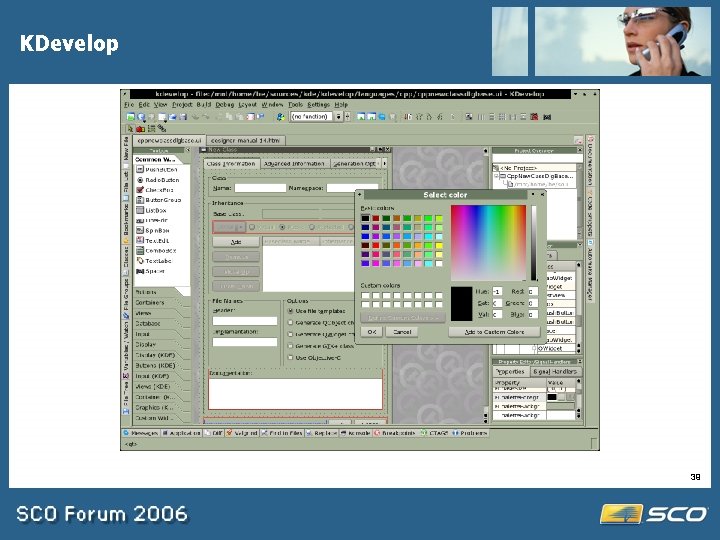Click the first icon on main toolbar

point(130,117)
